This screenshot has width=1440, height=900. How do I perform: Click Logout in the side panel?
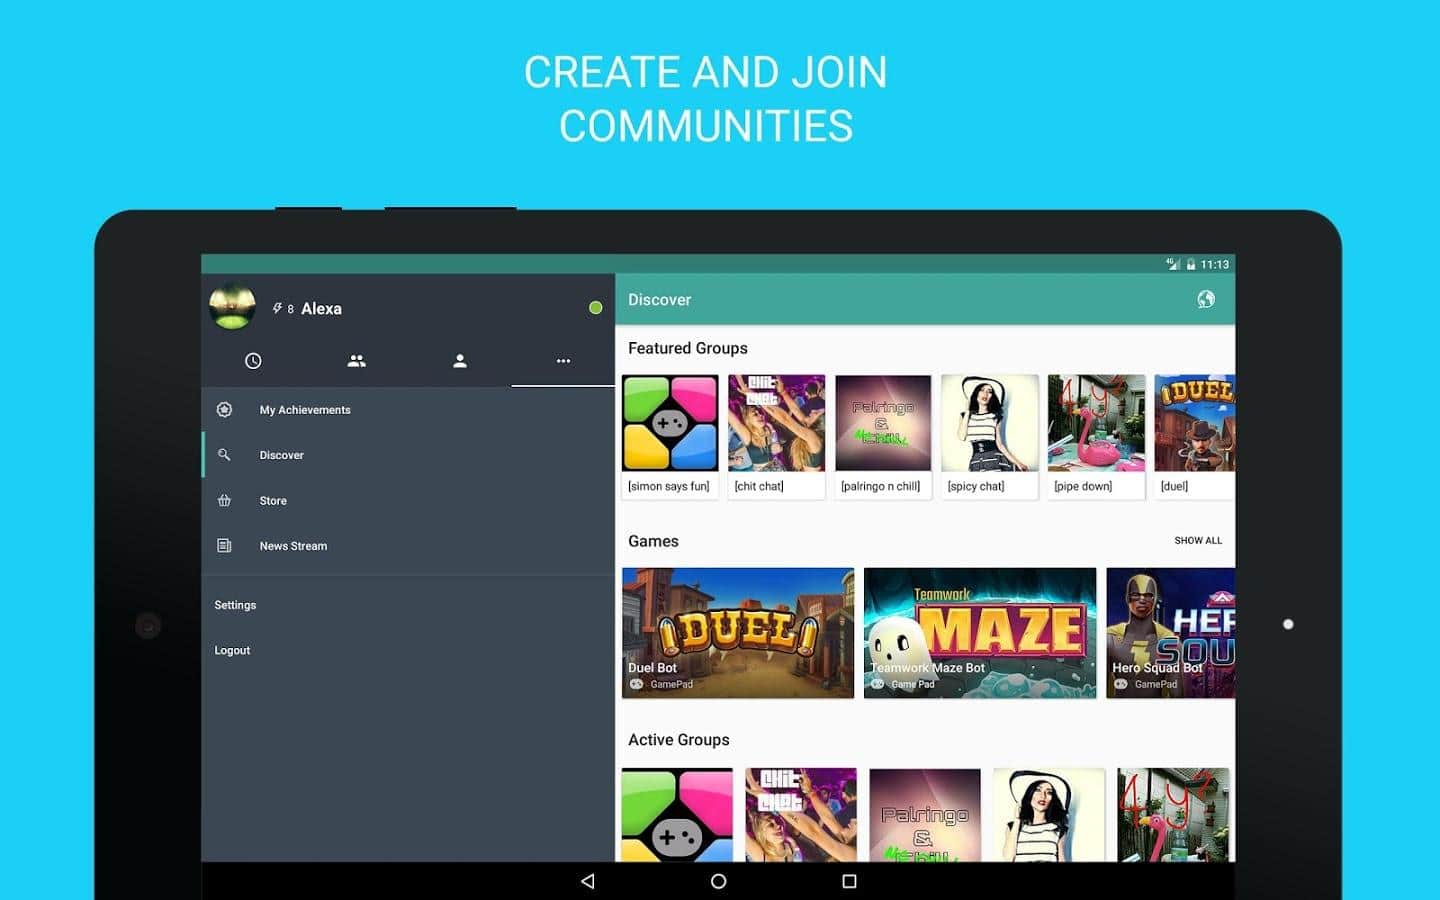232,650
